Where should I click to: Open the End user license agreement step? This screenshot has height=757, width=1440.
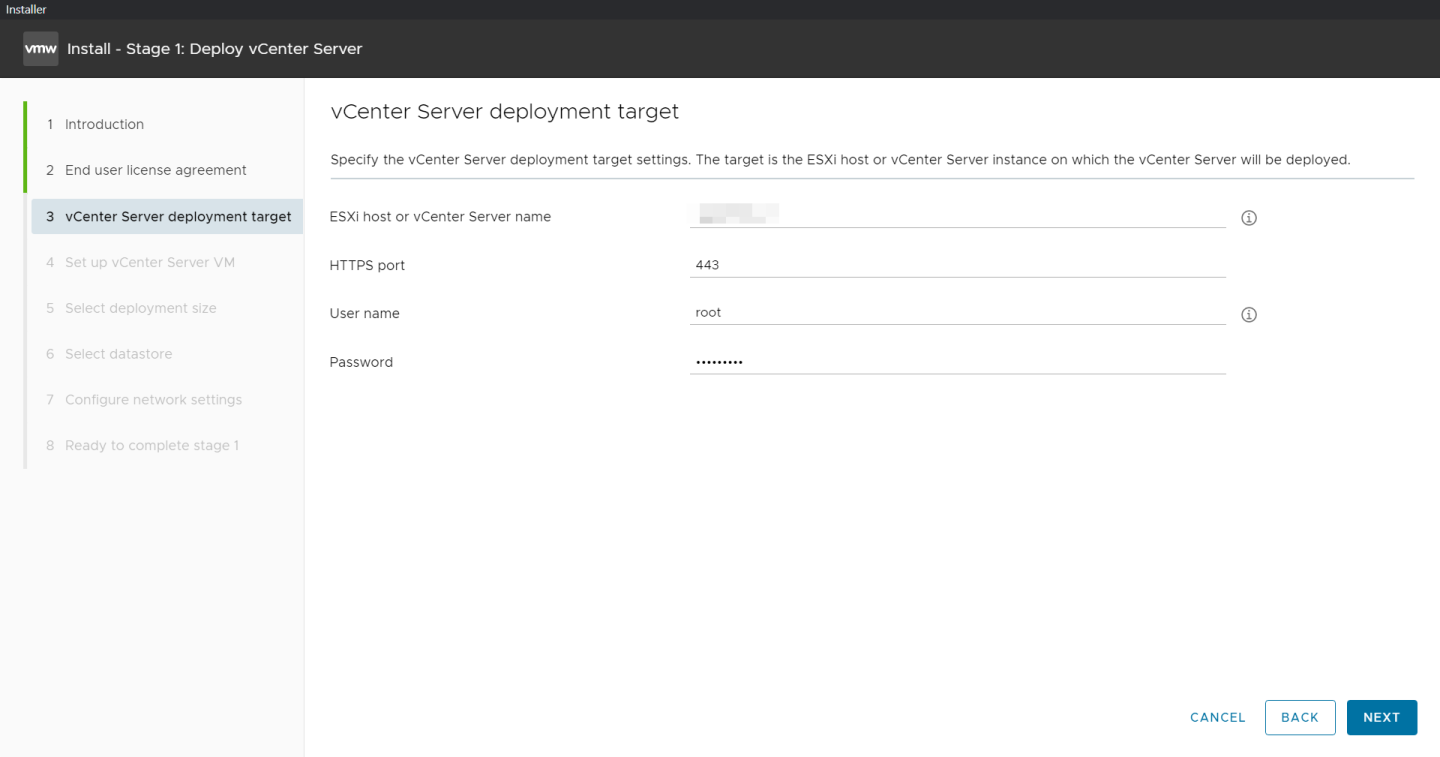click(x=155, y=170)
